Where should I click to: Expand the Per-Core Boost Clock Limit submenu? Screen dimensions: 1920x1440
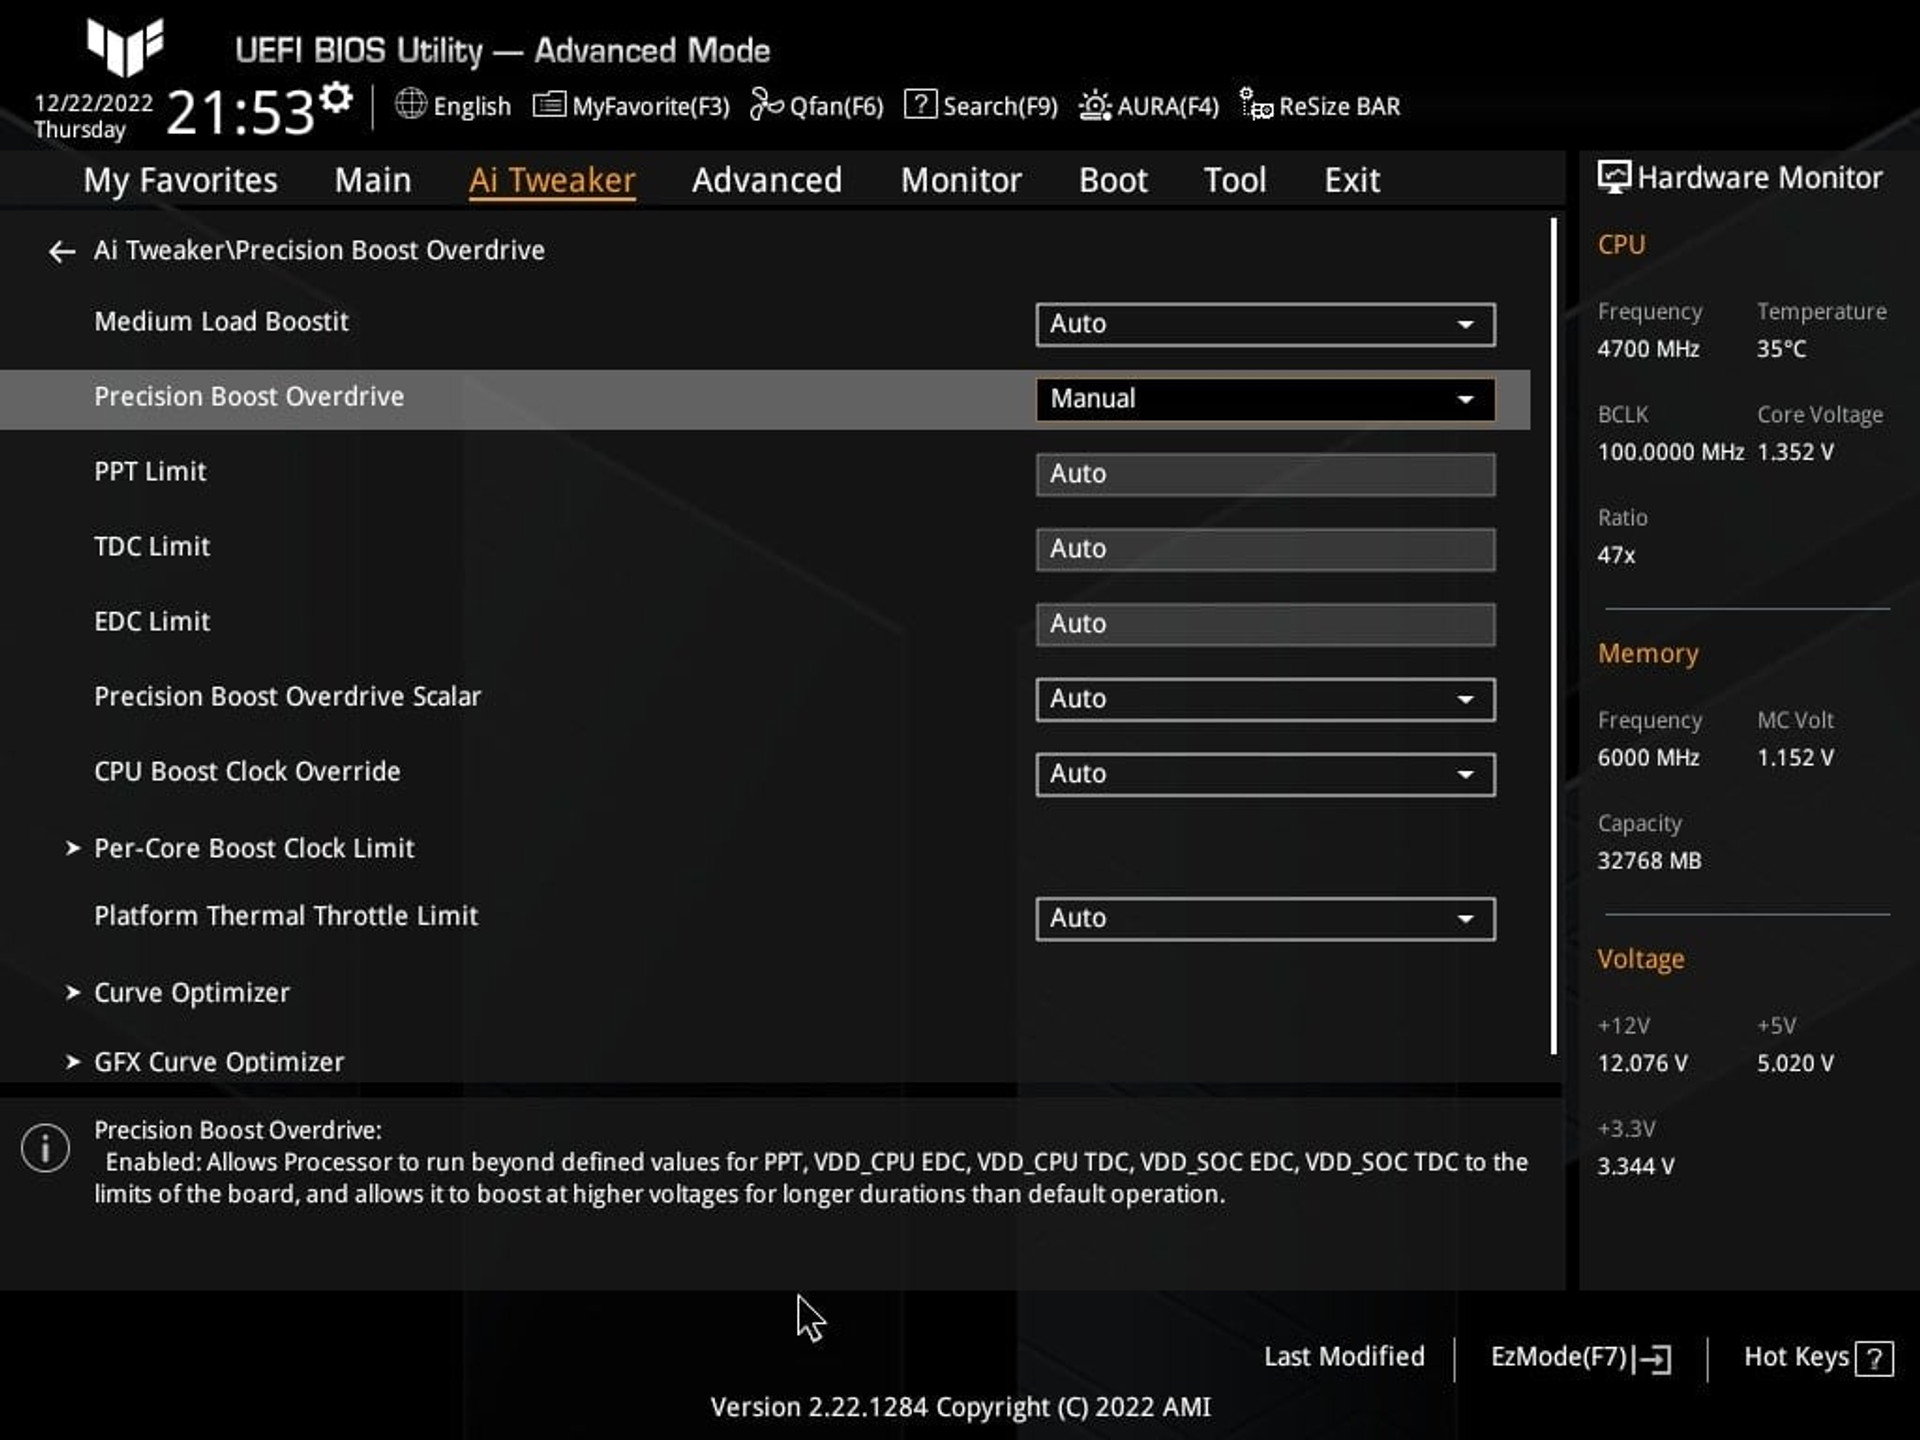[x=240, y=848]
